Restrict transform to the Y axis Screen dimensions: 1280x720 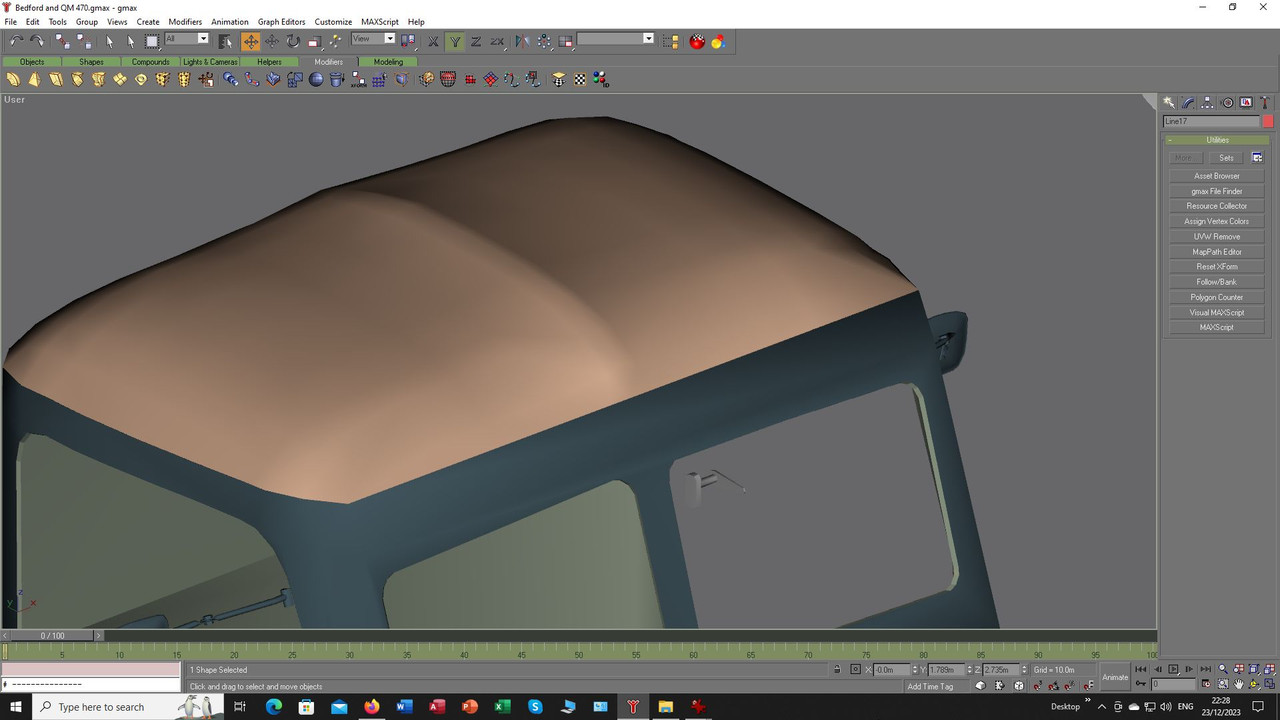pyautogui.click(x=455, y=41)
